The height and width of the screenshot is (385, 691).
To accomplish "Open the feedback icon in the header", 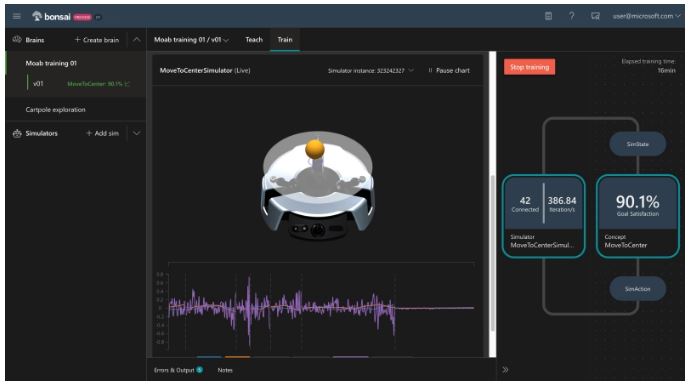I will 595,16.
